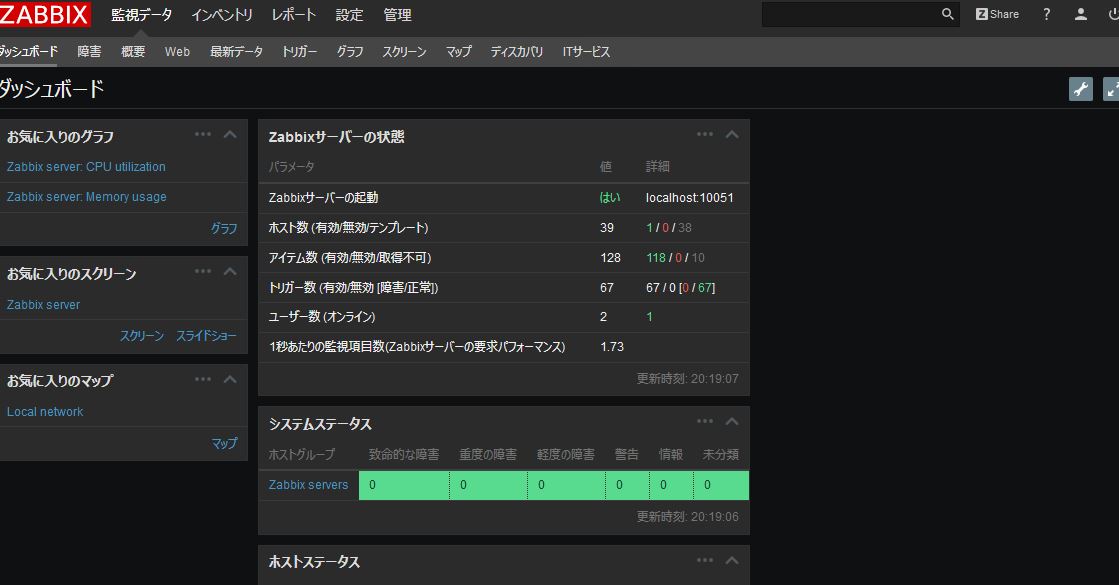Open the お気に入りのスクリーン widget options menu
Screen dimensions: 1119x585
(x=203, y=270)
